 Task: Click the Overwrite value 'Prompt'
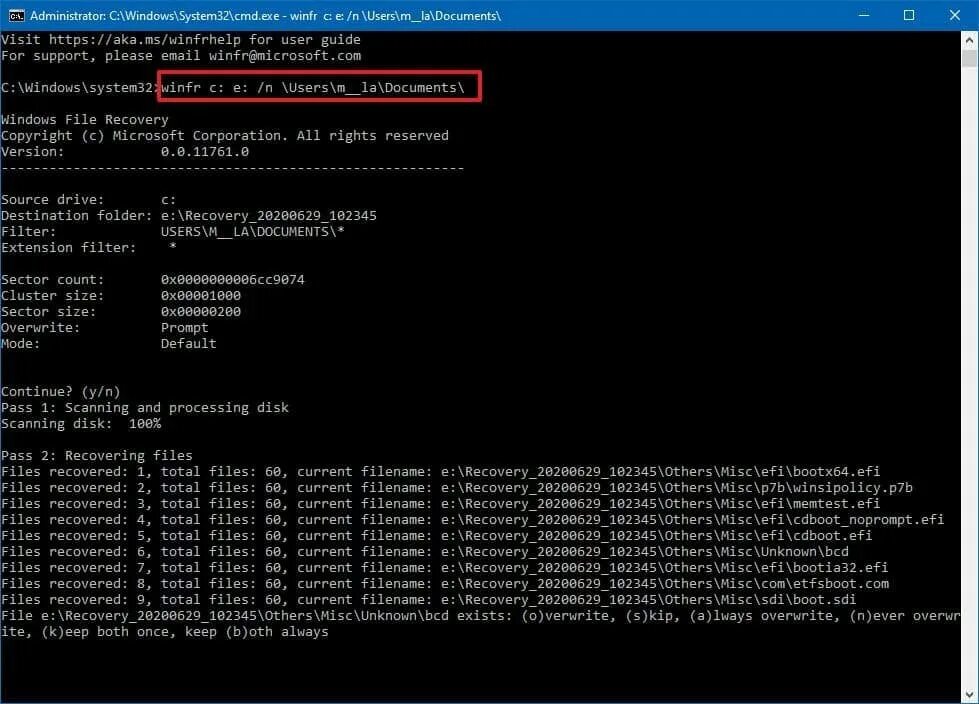point(185,328)
